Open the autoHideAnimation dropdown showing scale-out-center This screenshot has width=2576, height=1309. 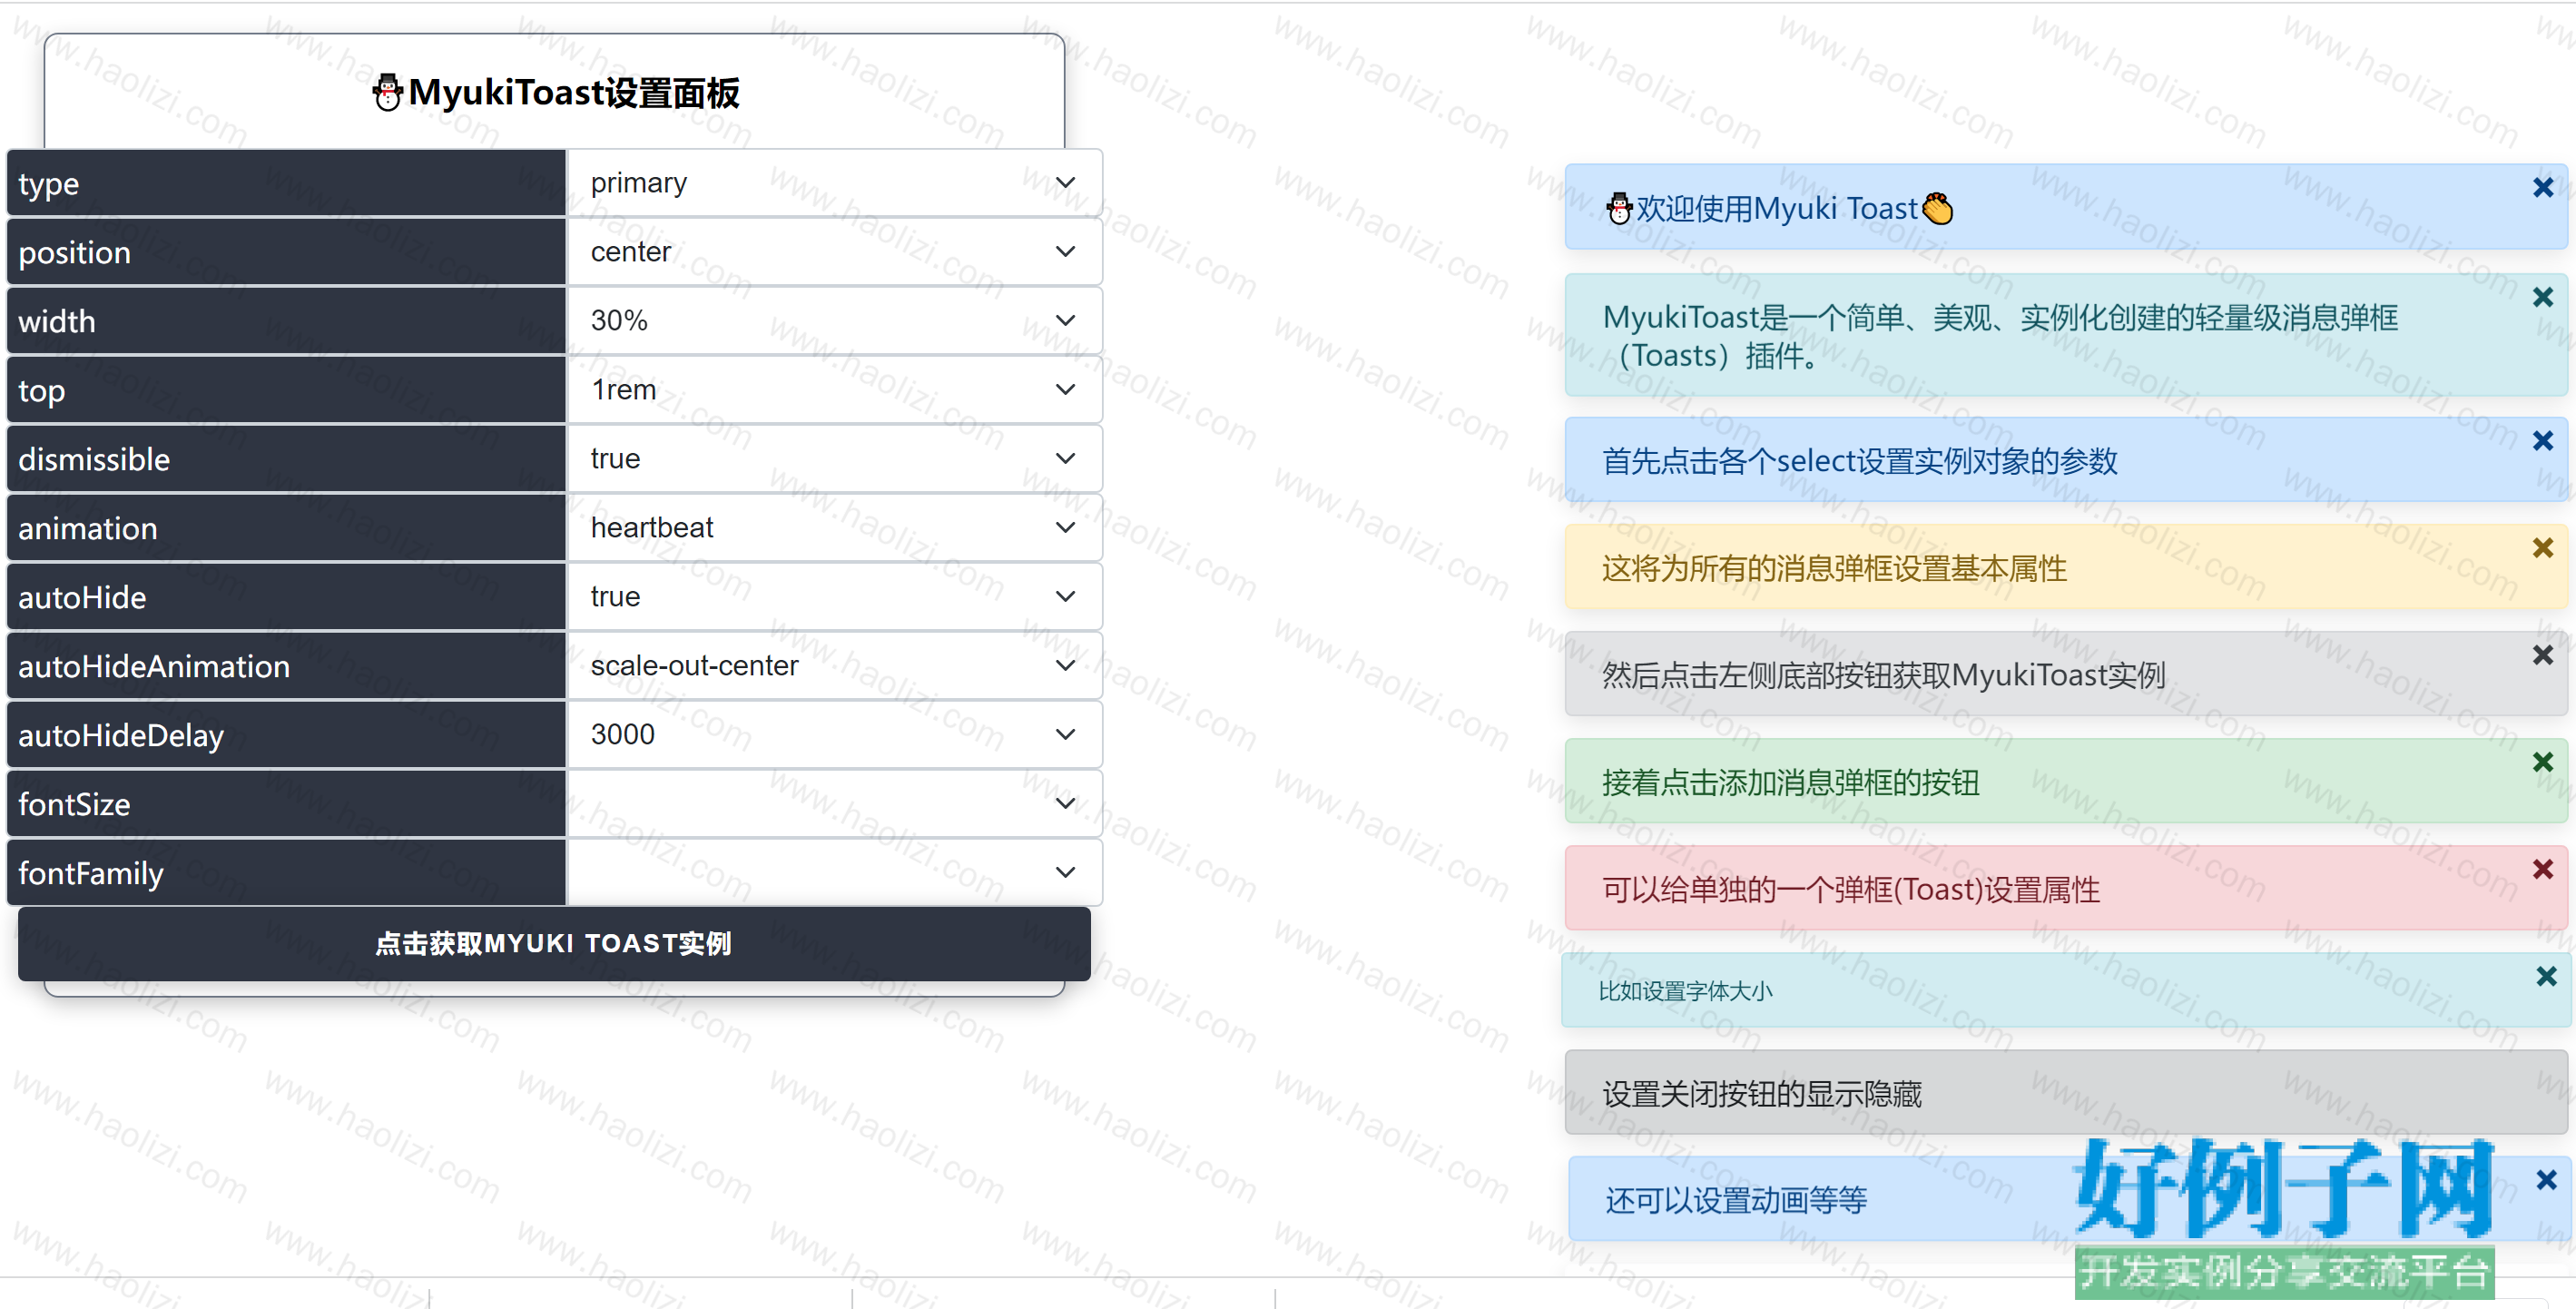coord(834,666)
